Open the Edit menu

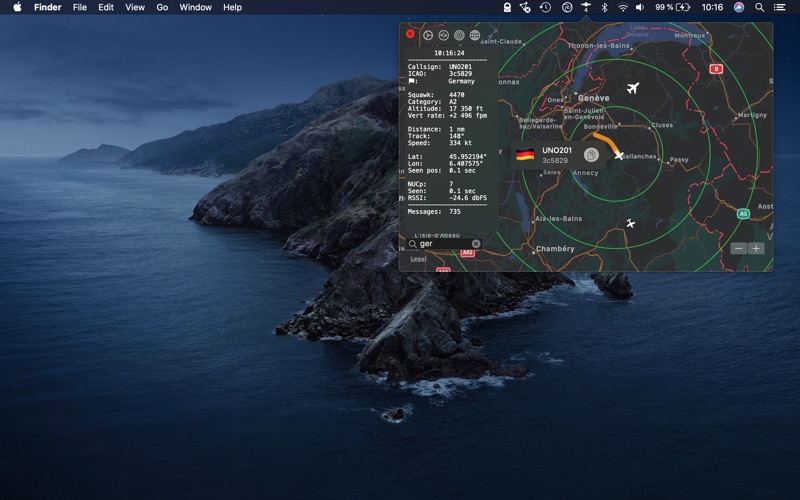[x=106, y=7]
